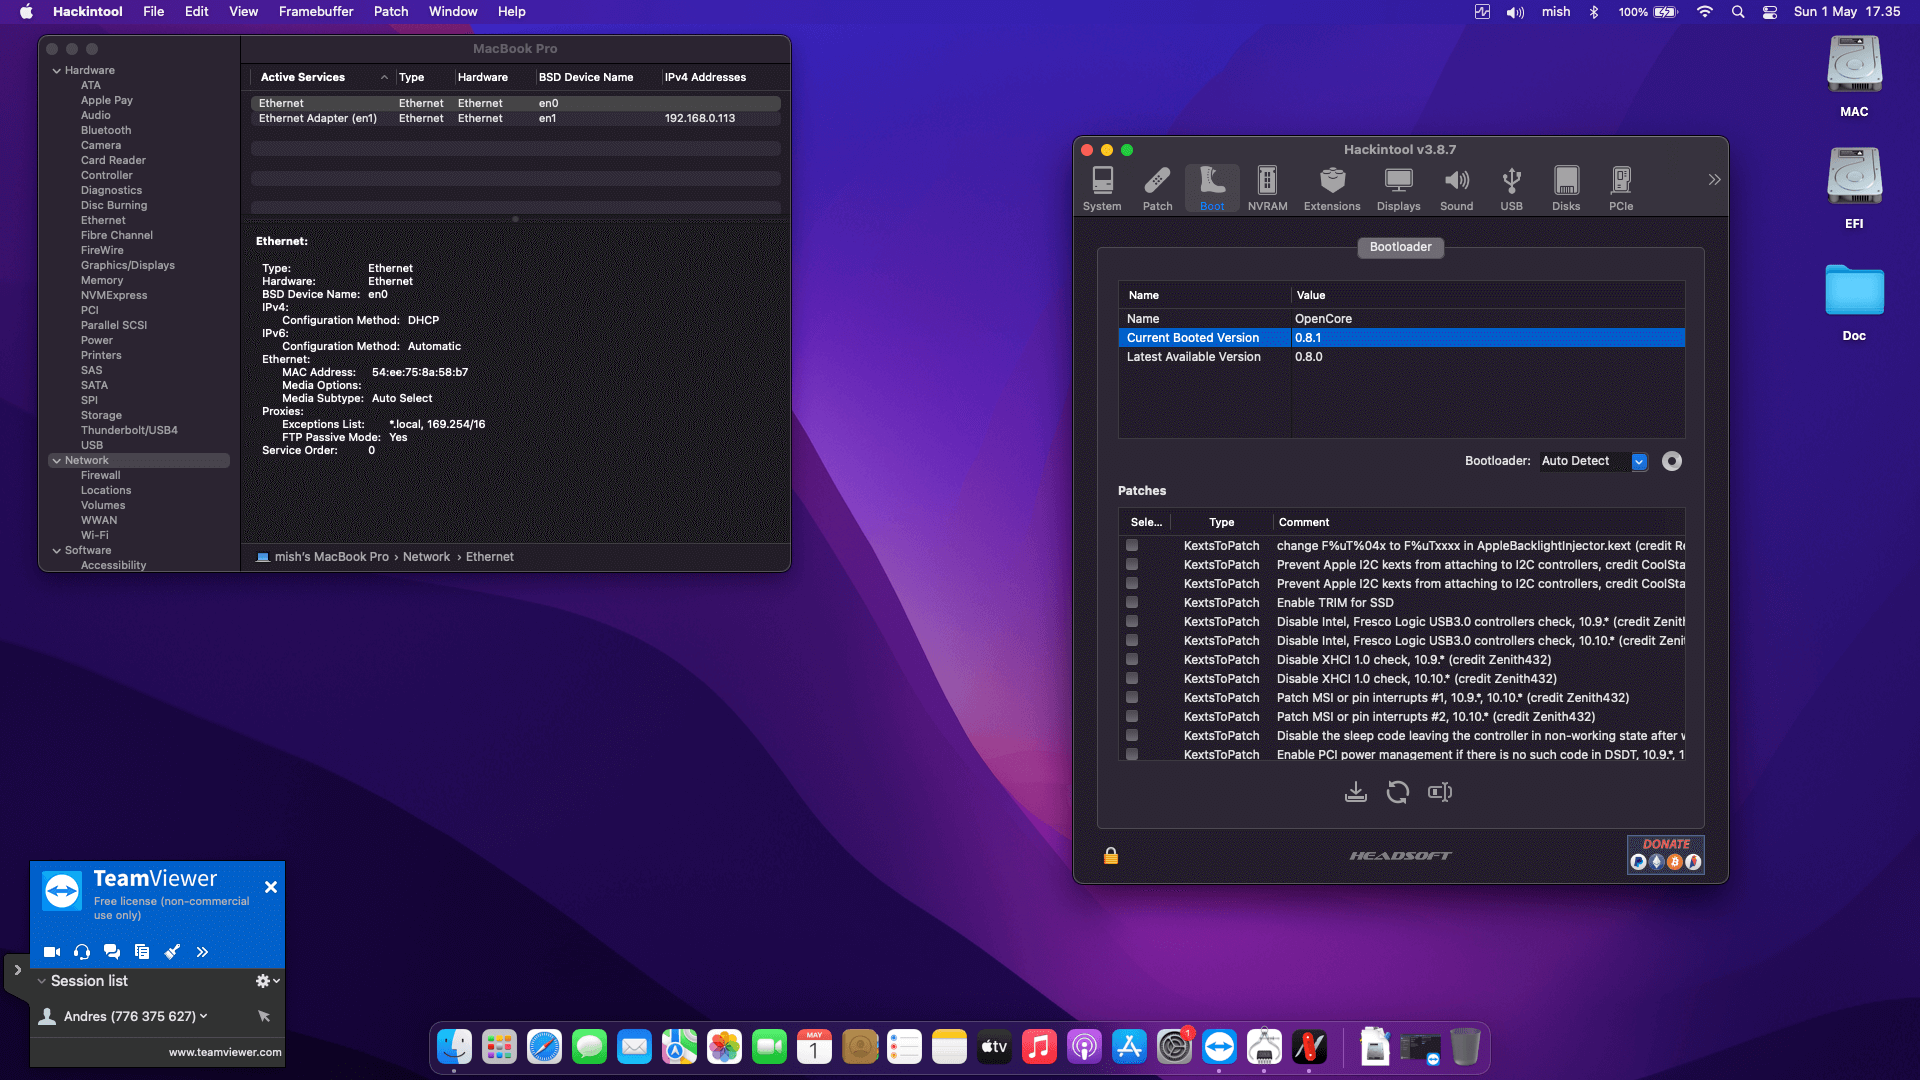Show more Hackintool toolbar items via chevron
This screenshot has width=1920, height=1080.
pos(1714,180)
